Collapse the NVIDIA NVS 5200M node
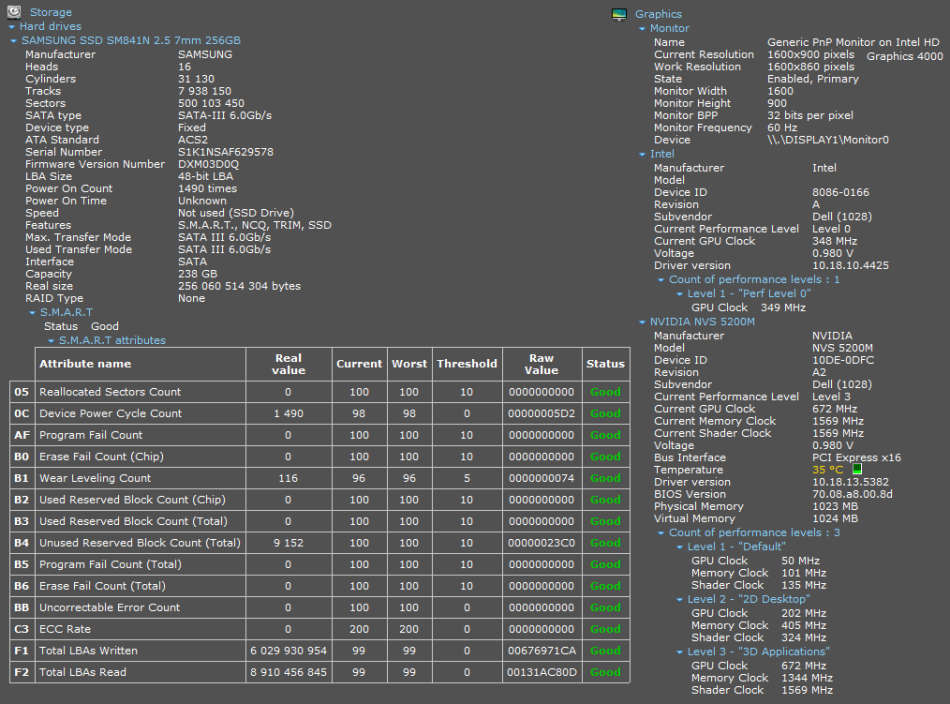Image resolution: width=950 pixels, height=704 pixels. tap(642, 323)
